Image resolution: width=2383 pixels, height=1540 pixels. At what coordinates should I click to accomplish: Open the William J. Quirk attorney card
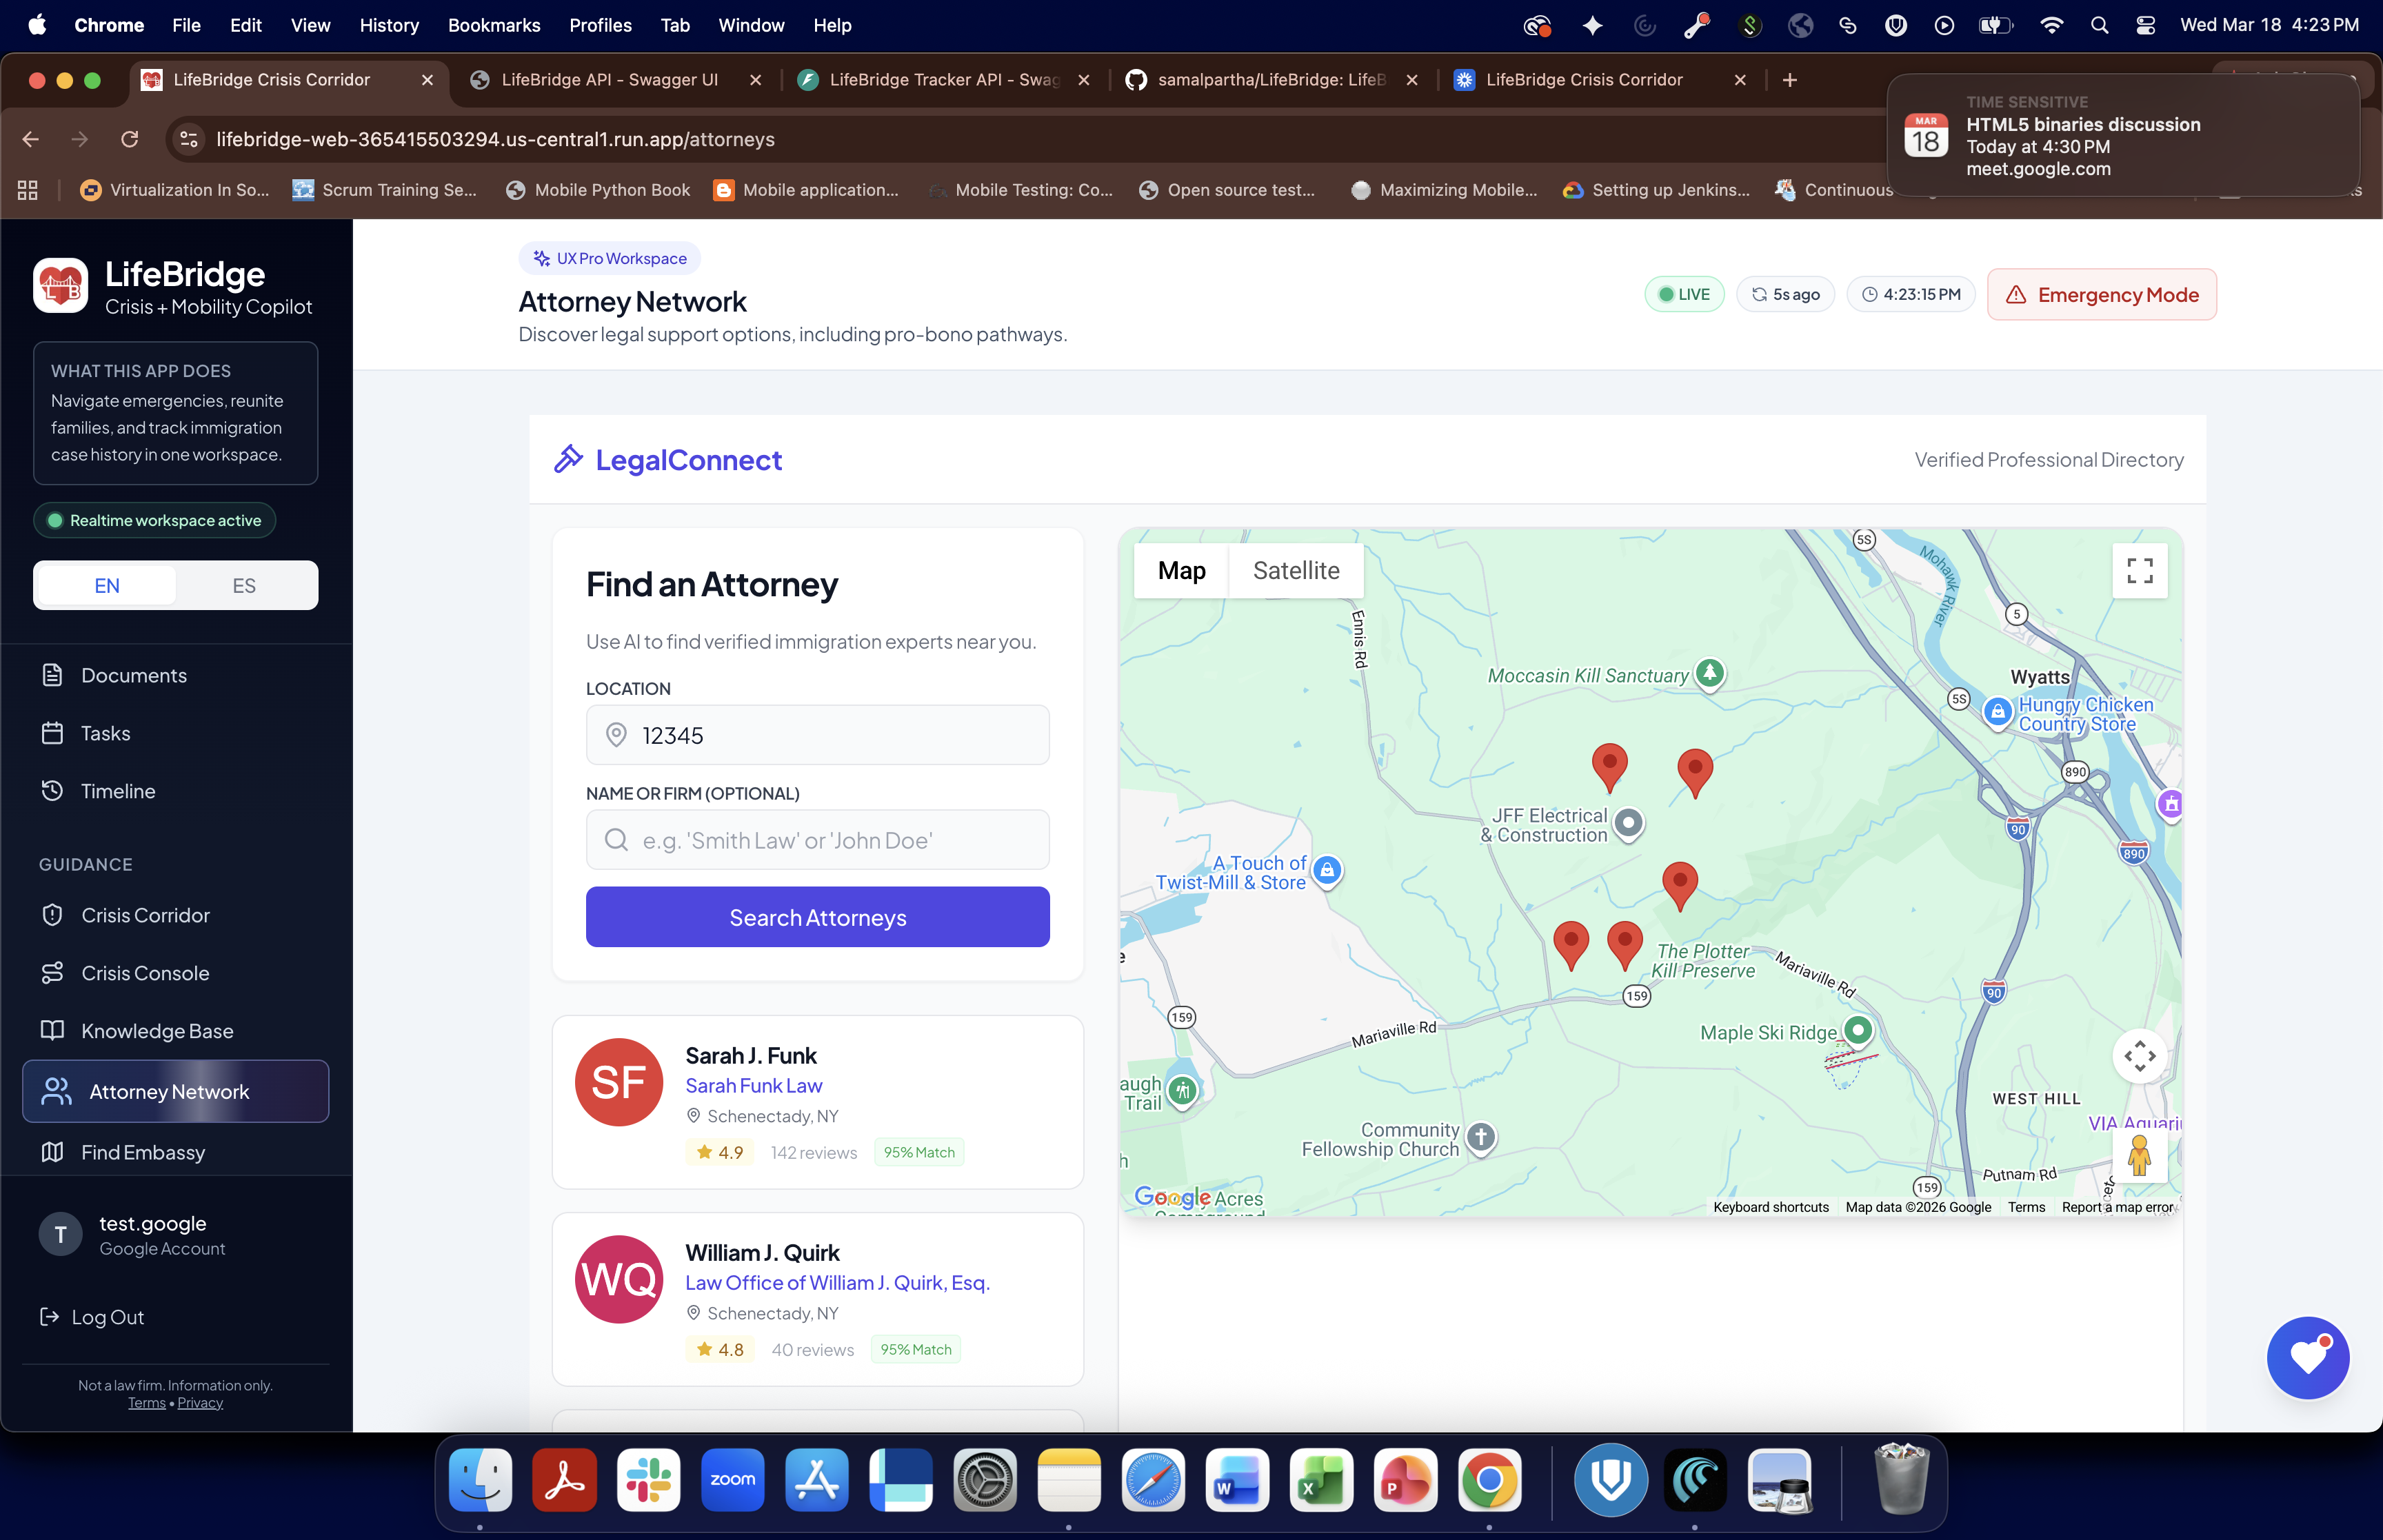[817, 1298]
